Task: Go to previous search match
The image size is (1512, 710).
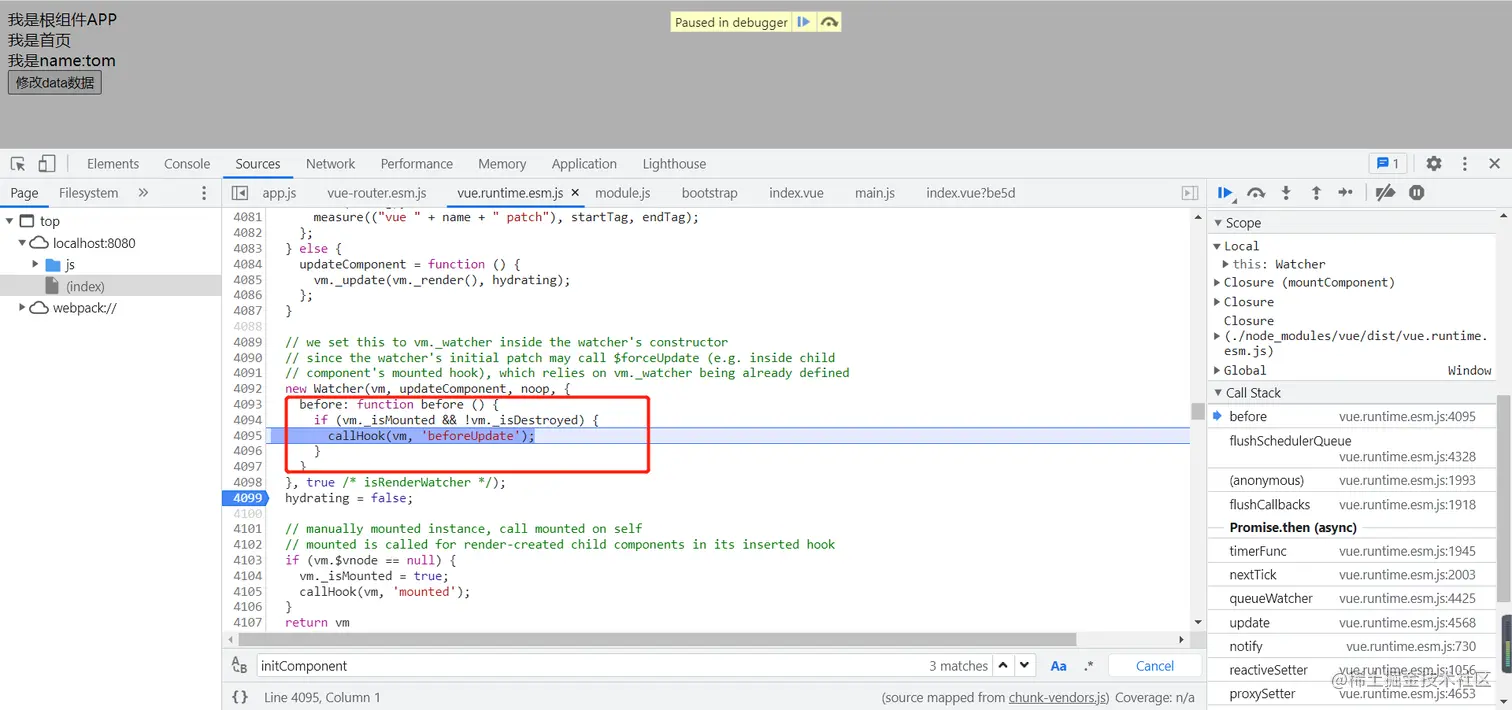Action: [x=1003, y=666]
